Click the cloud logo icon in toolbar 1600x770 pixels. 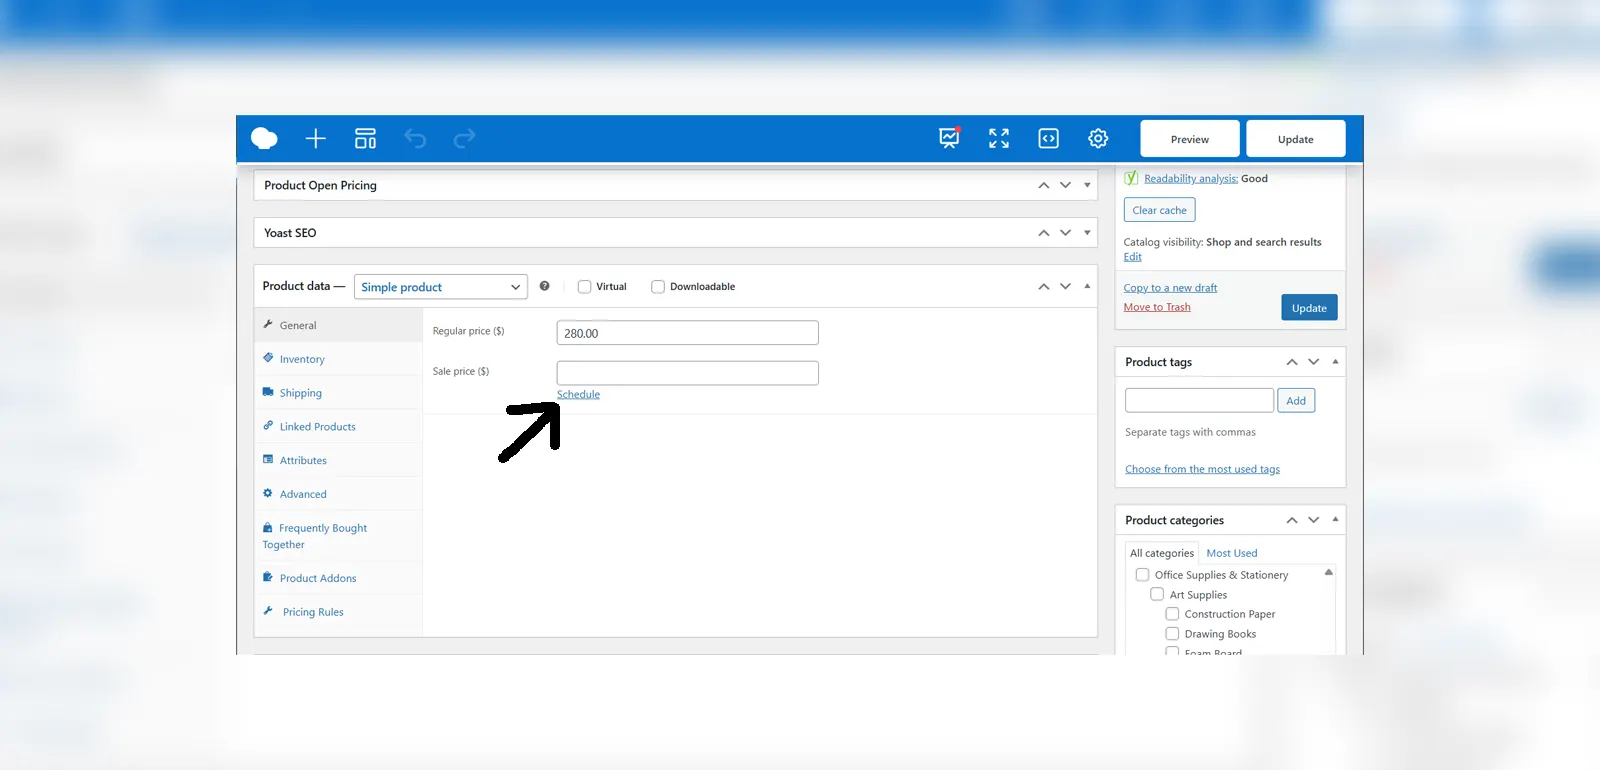(264, 139)
